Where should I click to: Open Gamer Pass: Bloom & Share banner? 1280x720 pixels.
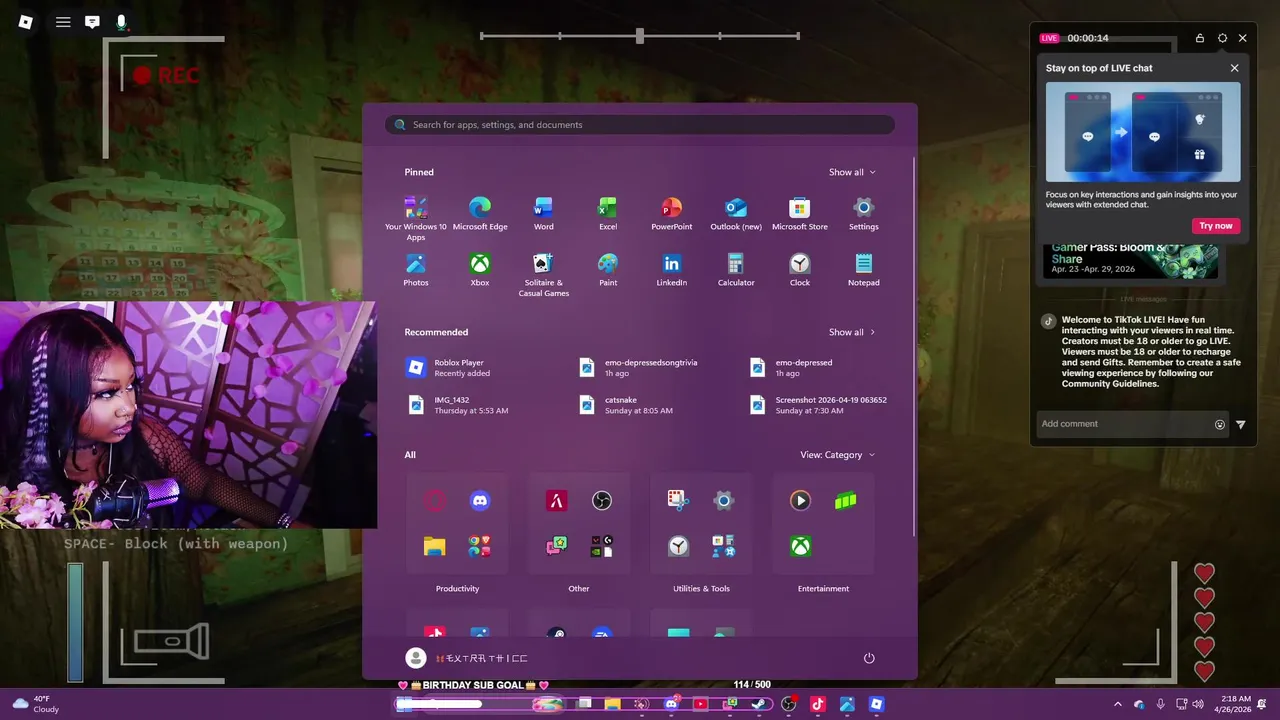tap(1131, 261)
